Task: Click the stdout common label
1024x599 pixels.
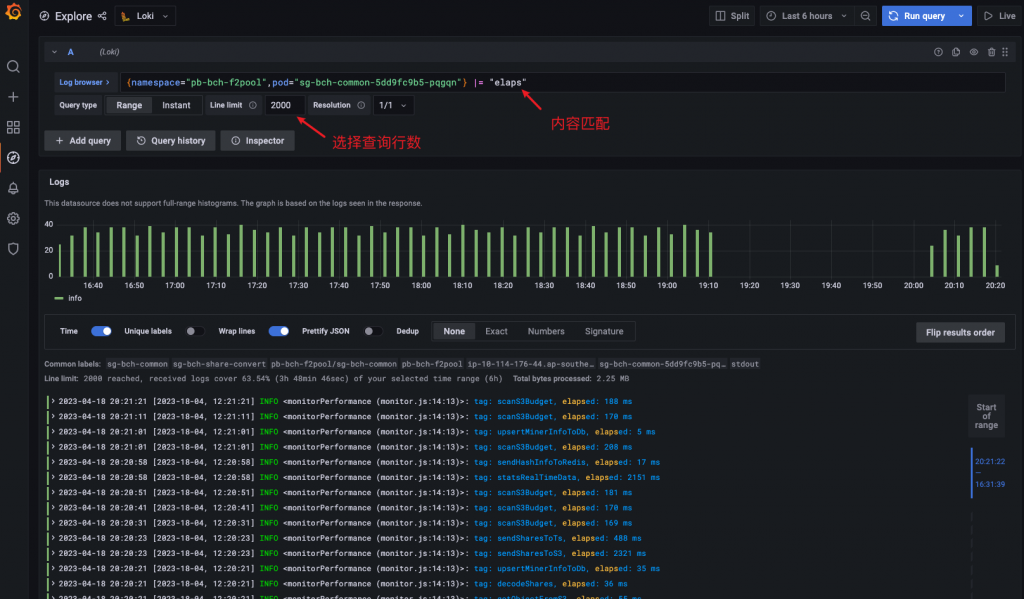Action: point(745,364)
